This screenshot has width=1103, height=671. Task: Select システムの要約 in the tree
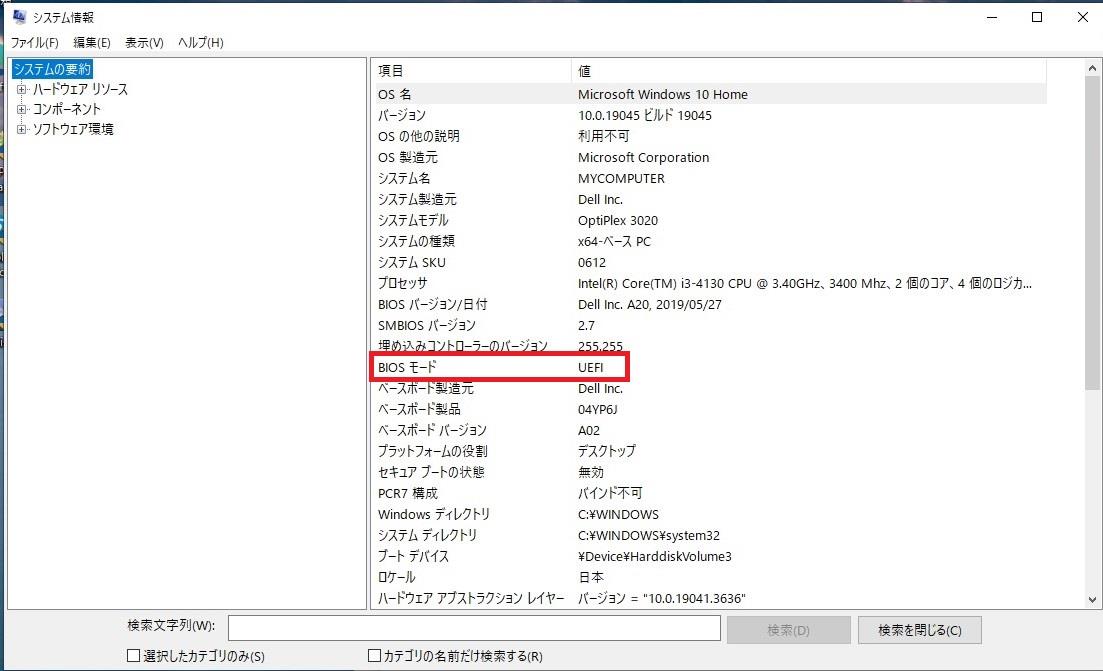[x=52, y=69]
